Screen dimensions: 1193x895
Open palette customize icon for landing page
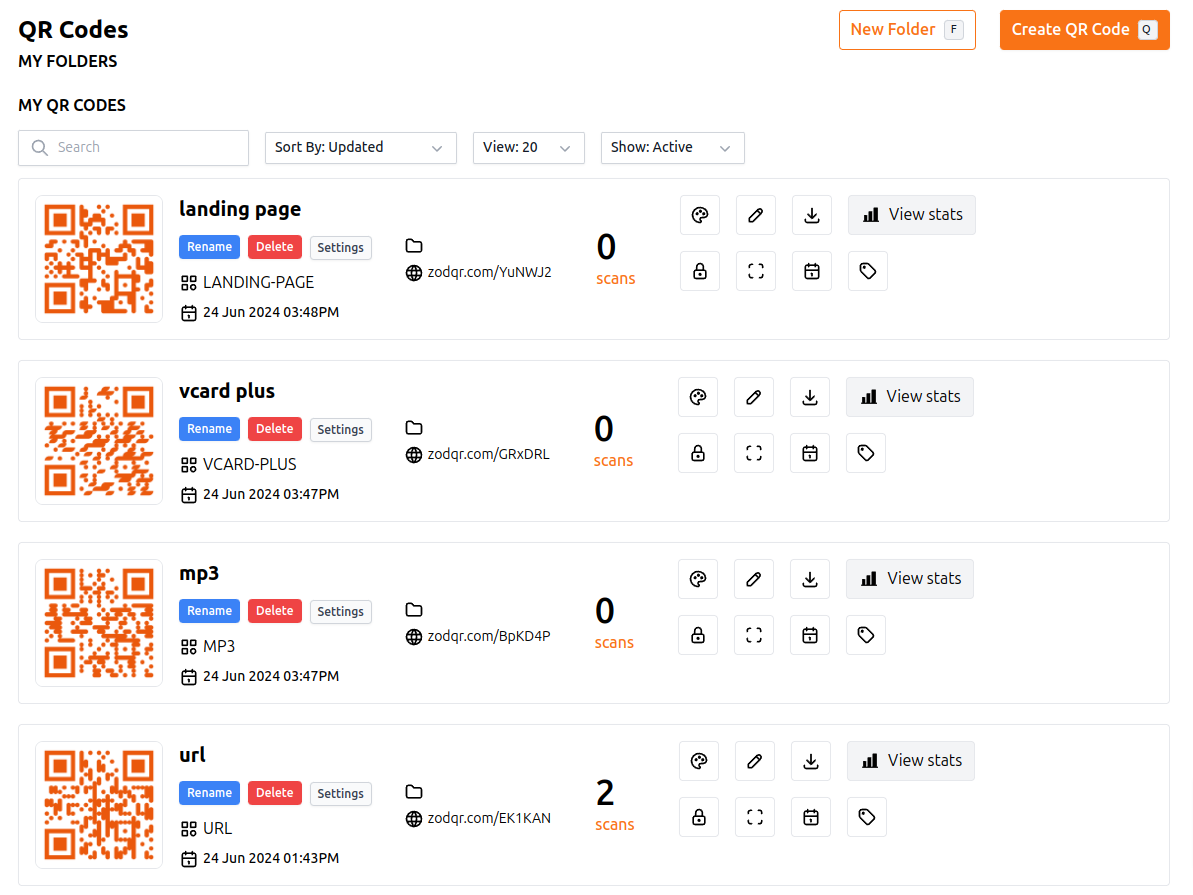(700, 215)
